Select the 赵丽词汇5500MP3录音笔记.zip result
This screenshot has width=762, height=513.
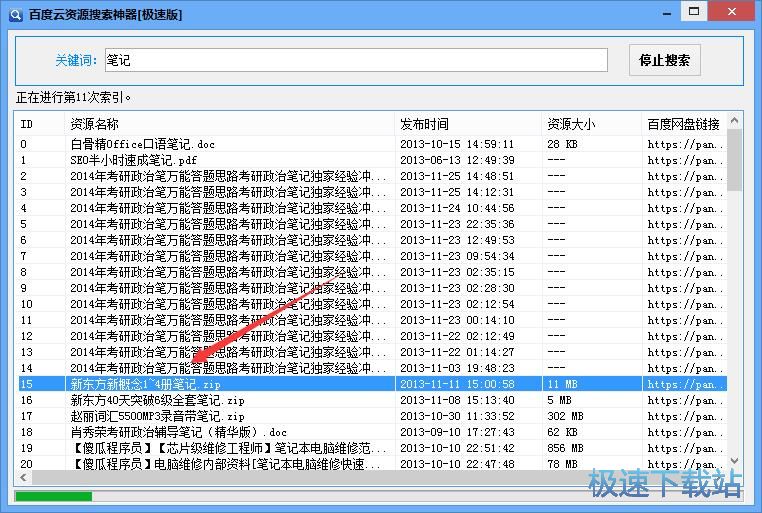157,416
